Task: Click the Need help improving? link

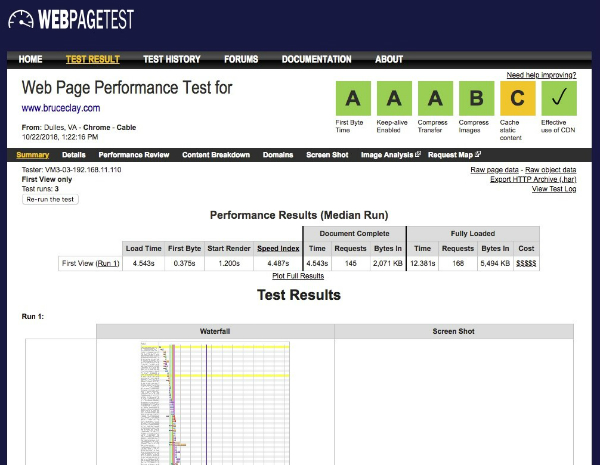Action: point(541,75)
